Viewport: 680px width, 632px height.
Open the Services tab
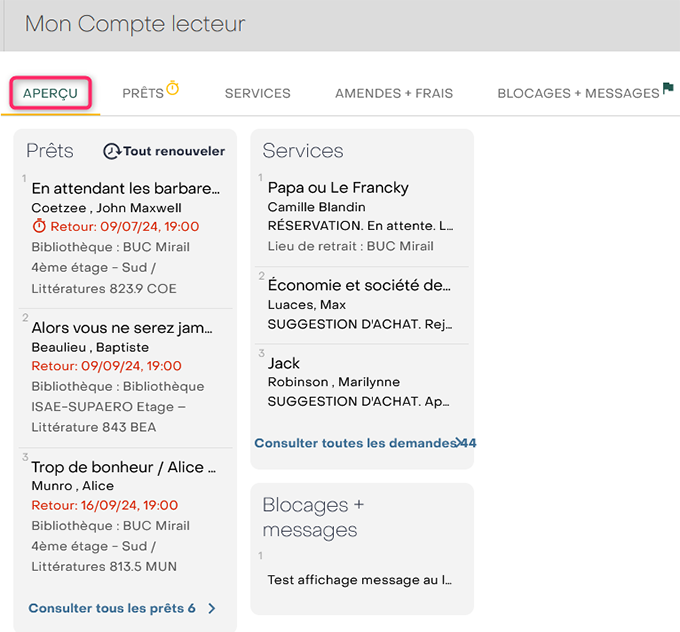258,93
